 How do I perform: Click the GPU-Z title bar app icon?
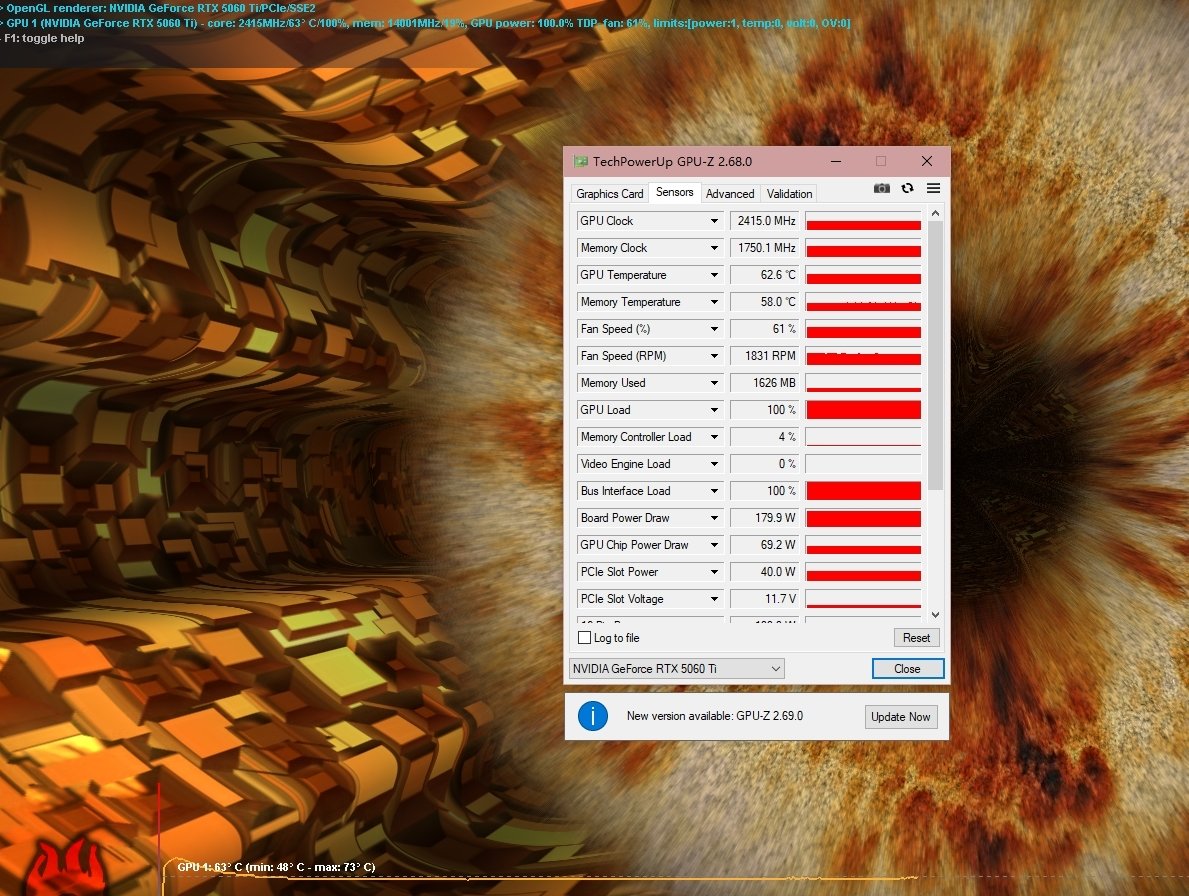pos(581,161)
